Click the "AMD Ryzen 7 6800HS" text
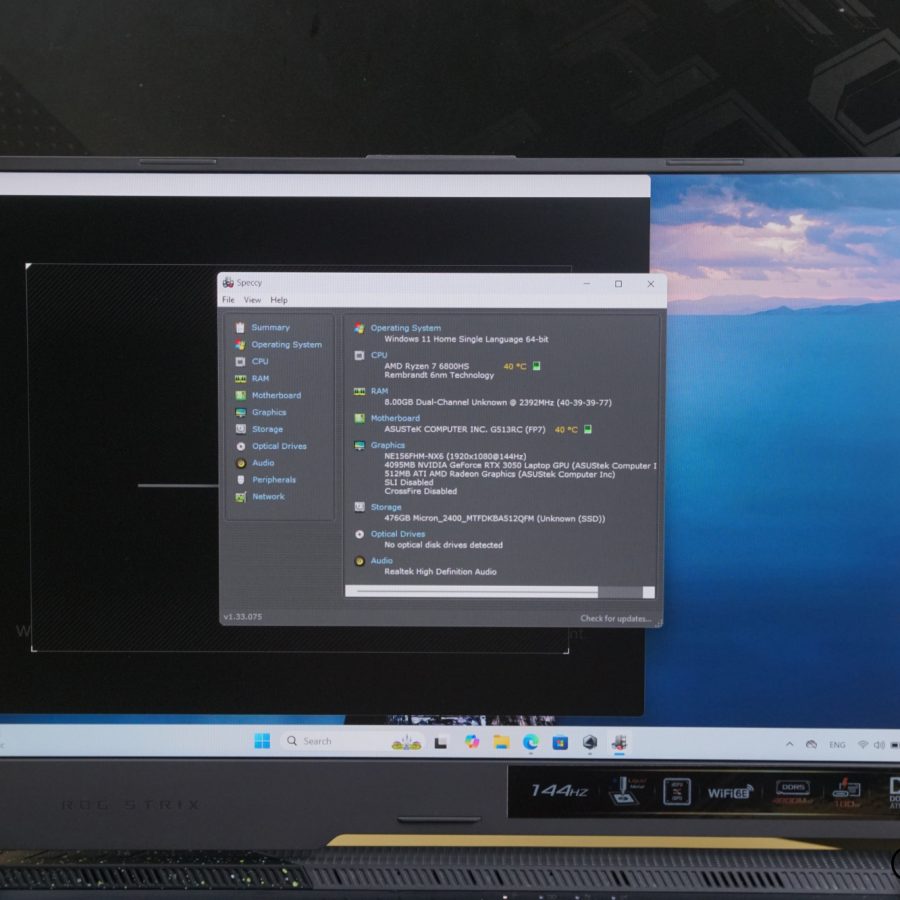 426,366
